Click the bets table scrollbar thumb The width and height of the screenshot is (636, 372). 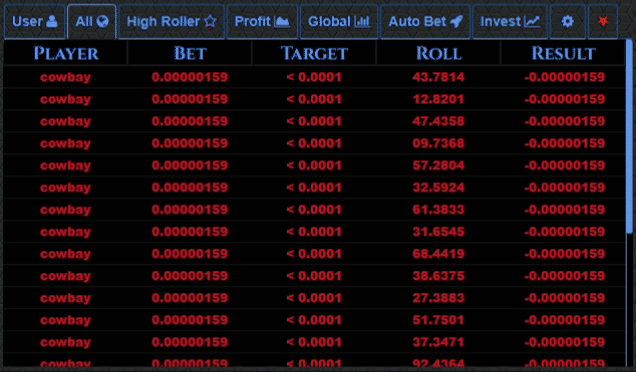pos(630,136)
